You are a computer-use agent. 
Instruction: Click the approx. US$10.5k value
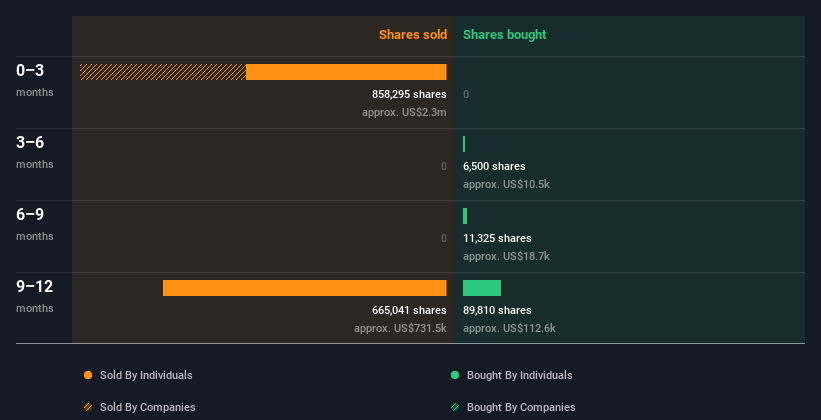point(506,184)
